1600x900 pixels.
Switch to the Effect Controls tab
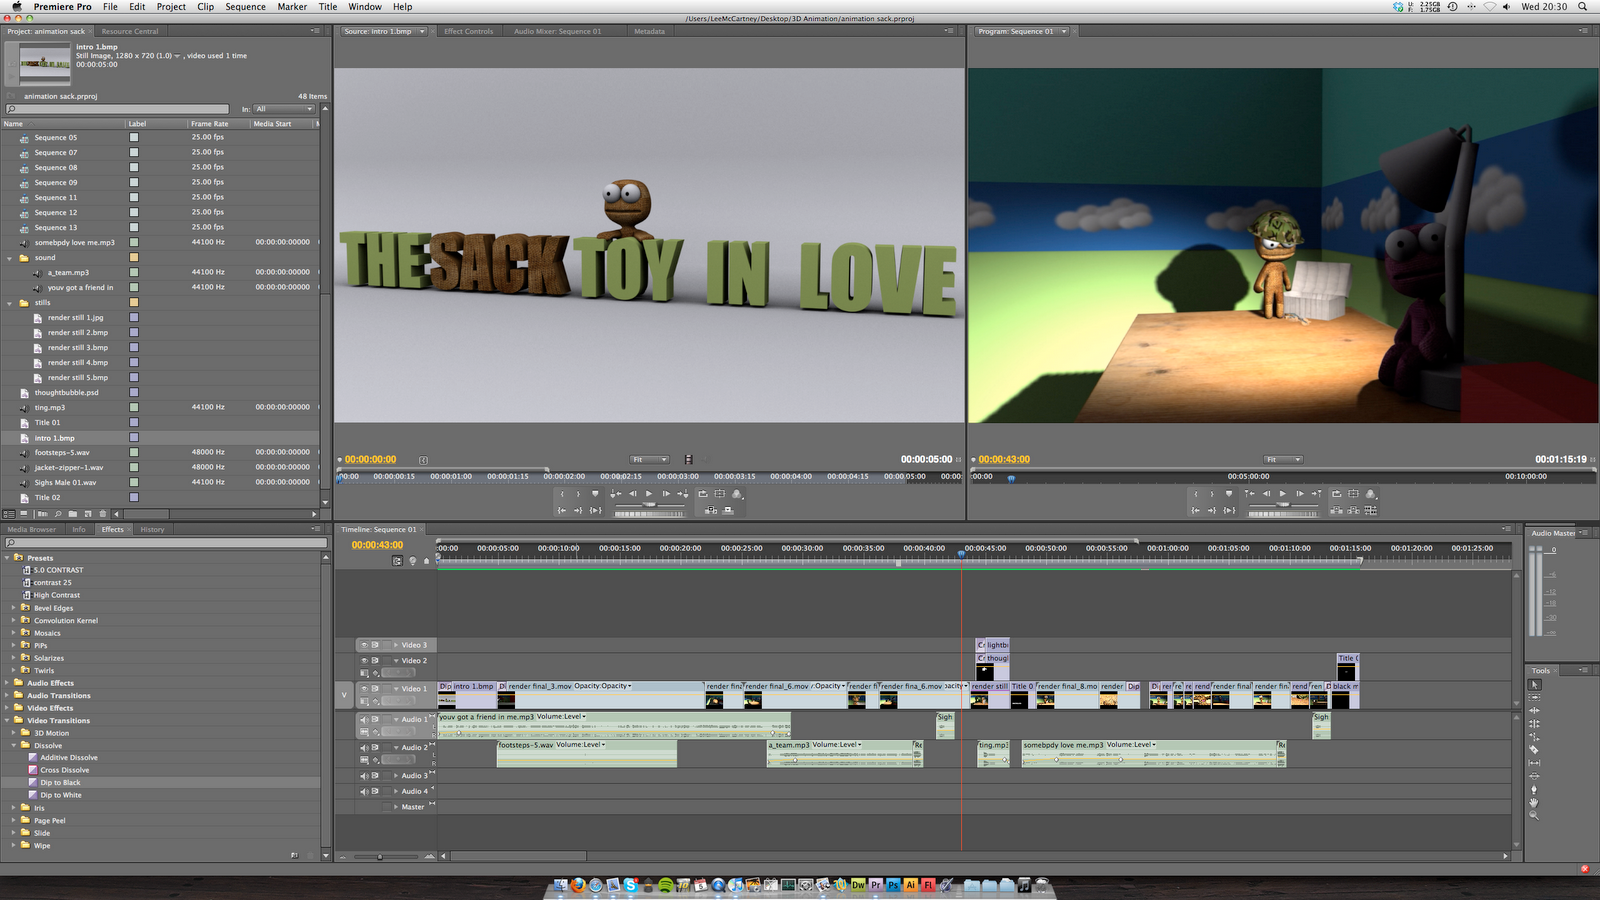pyautogui.click(x=468, y=30)
